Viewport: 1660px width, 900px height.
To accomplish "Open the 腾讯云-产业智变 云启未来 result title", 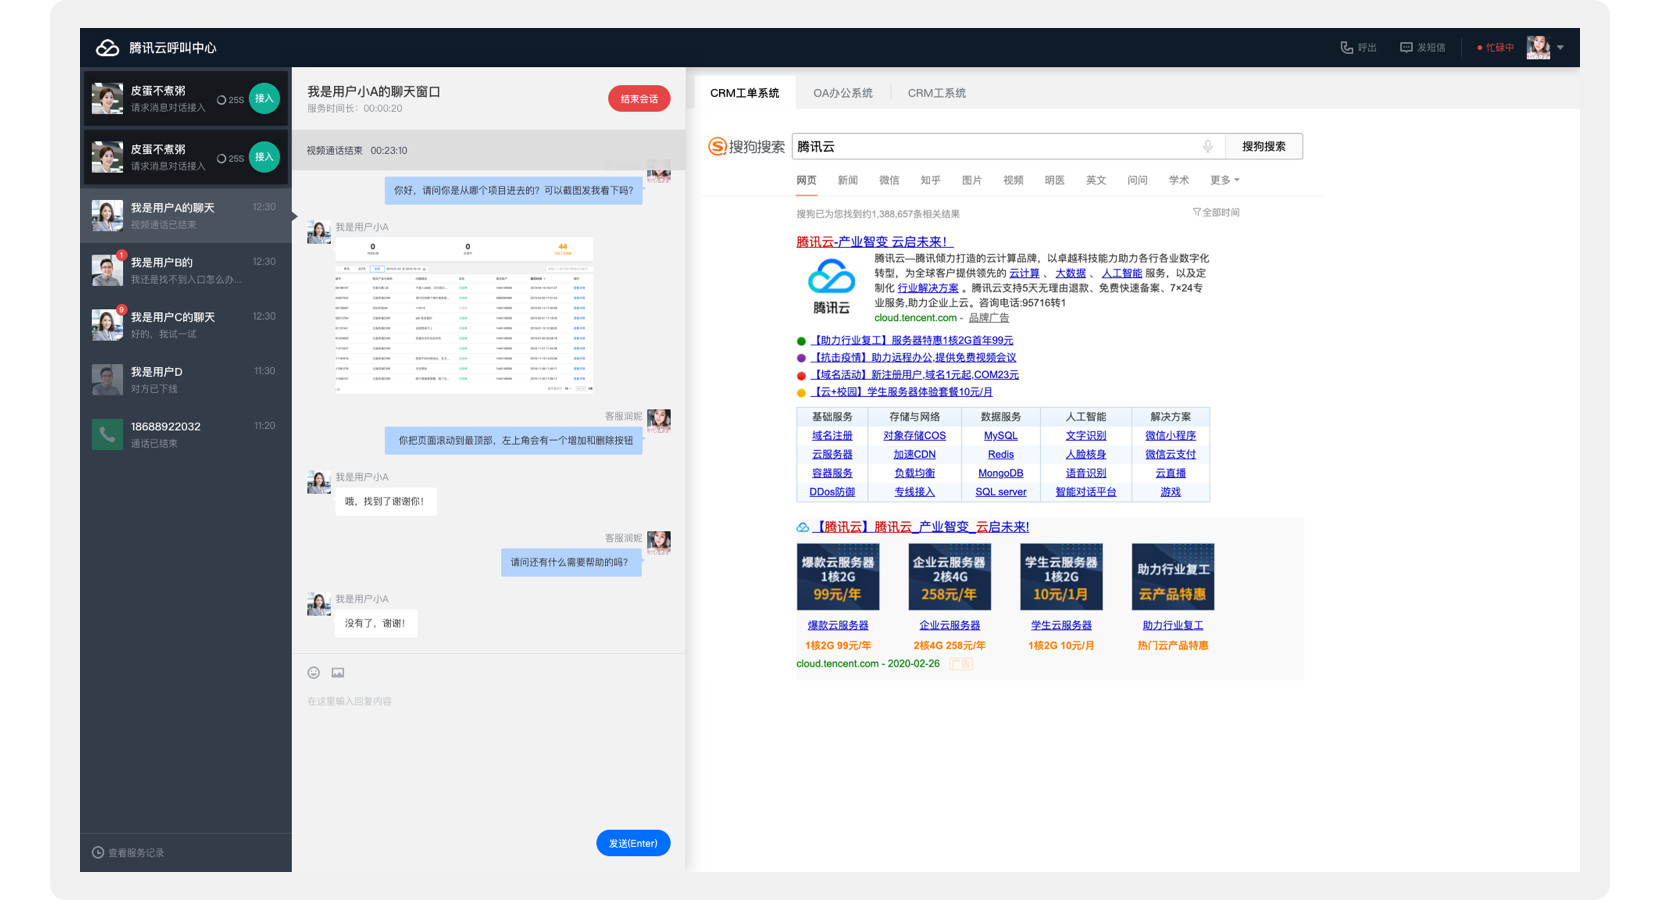I will [875, 242].
